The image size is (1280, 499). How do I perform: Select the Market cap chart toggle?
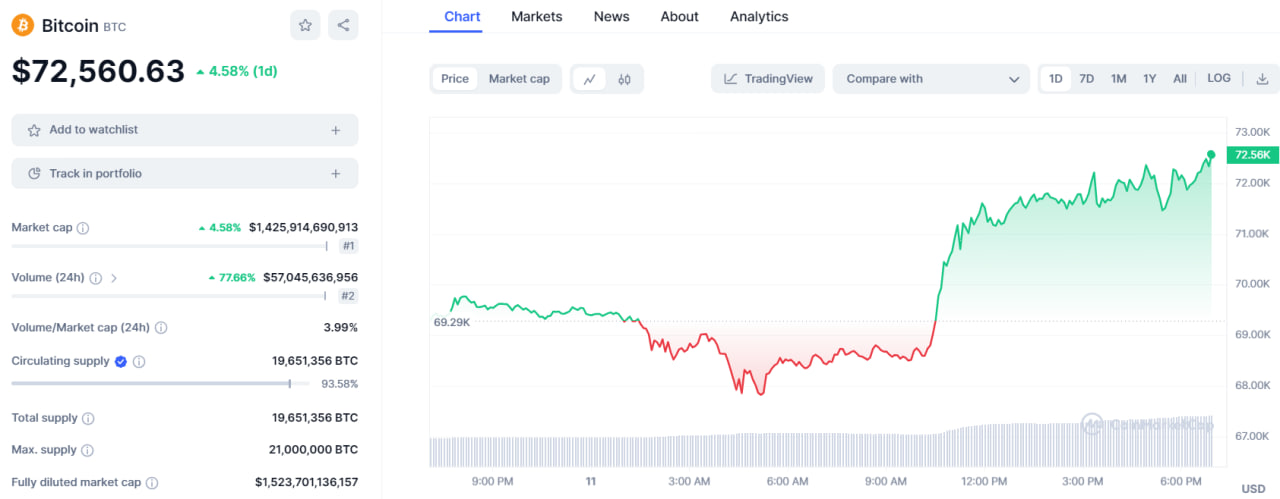(519, 79)
